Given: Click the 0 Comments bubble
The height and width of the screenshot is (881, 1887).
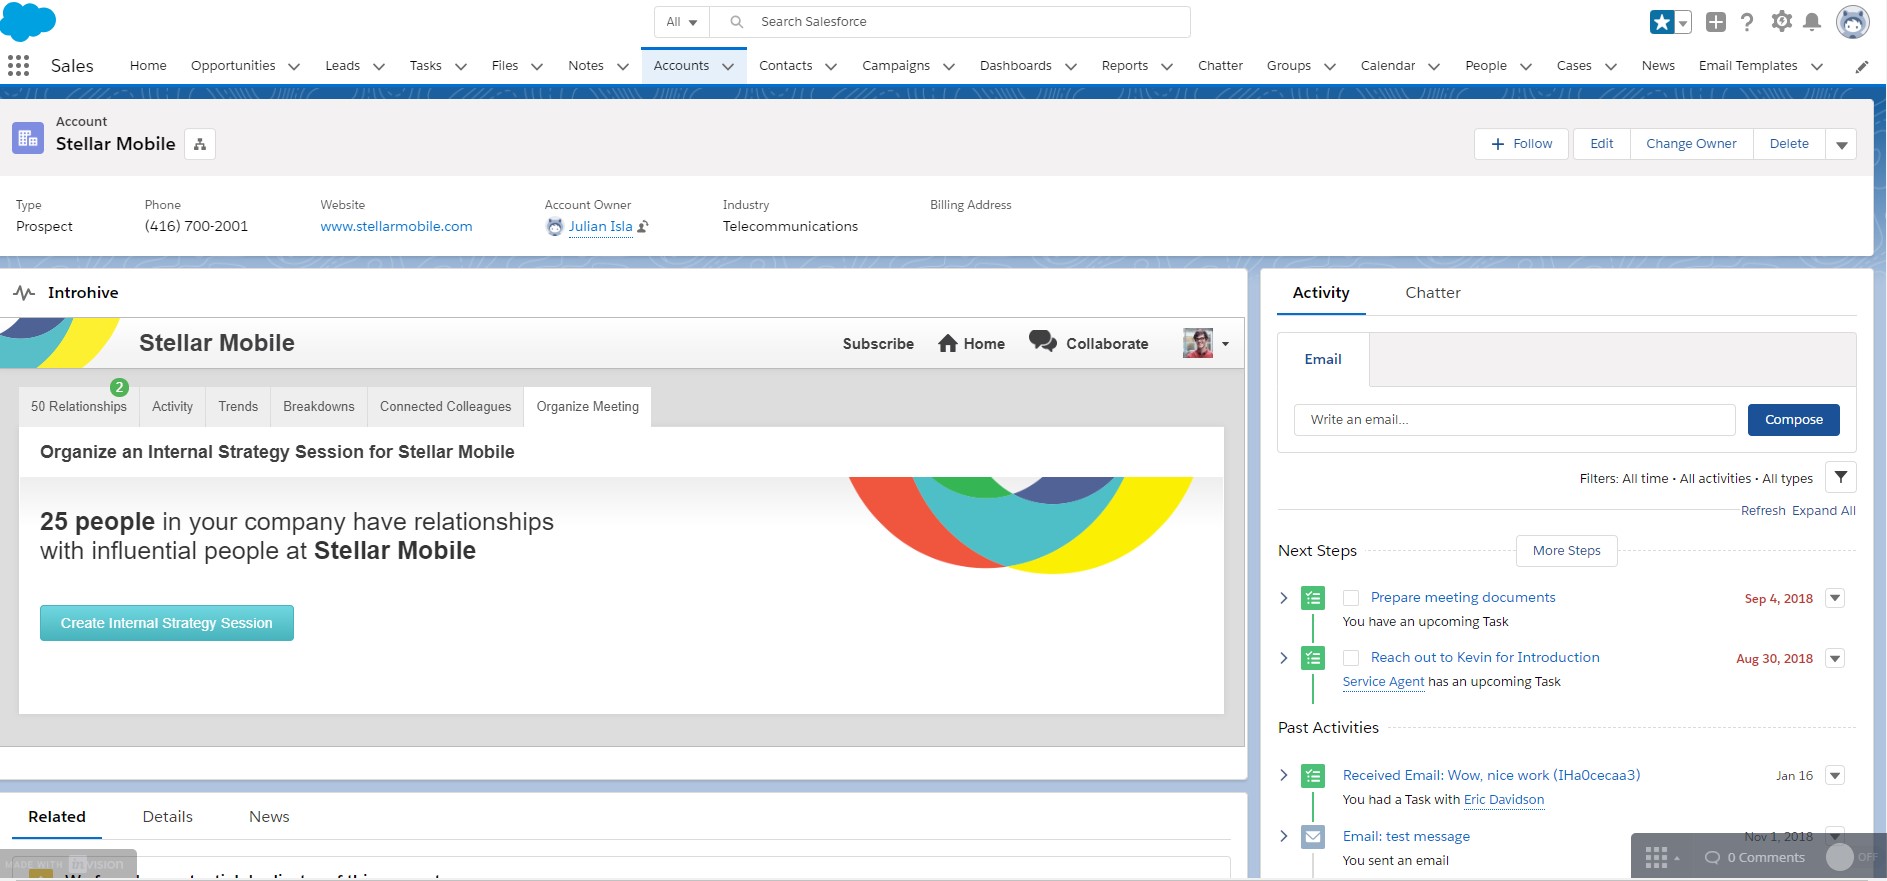Looking at the screenshot, I should 1755,857.
